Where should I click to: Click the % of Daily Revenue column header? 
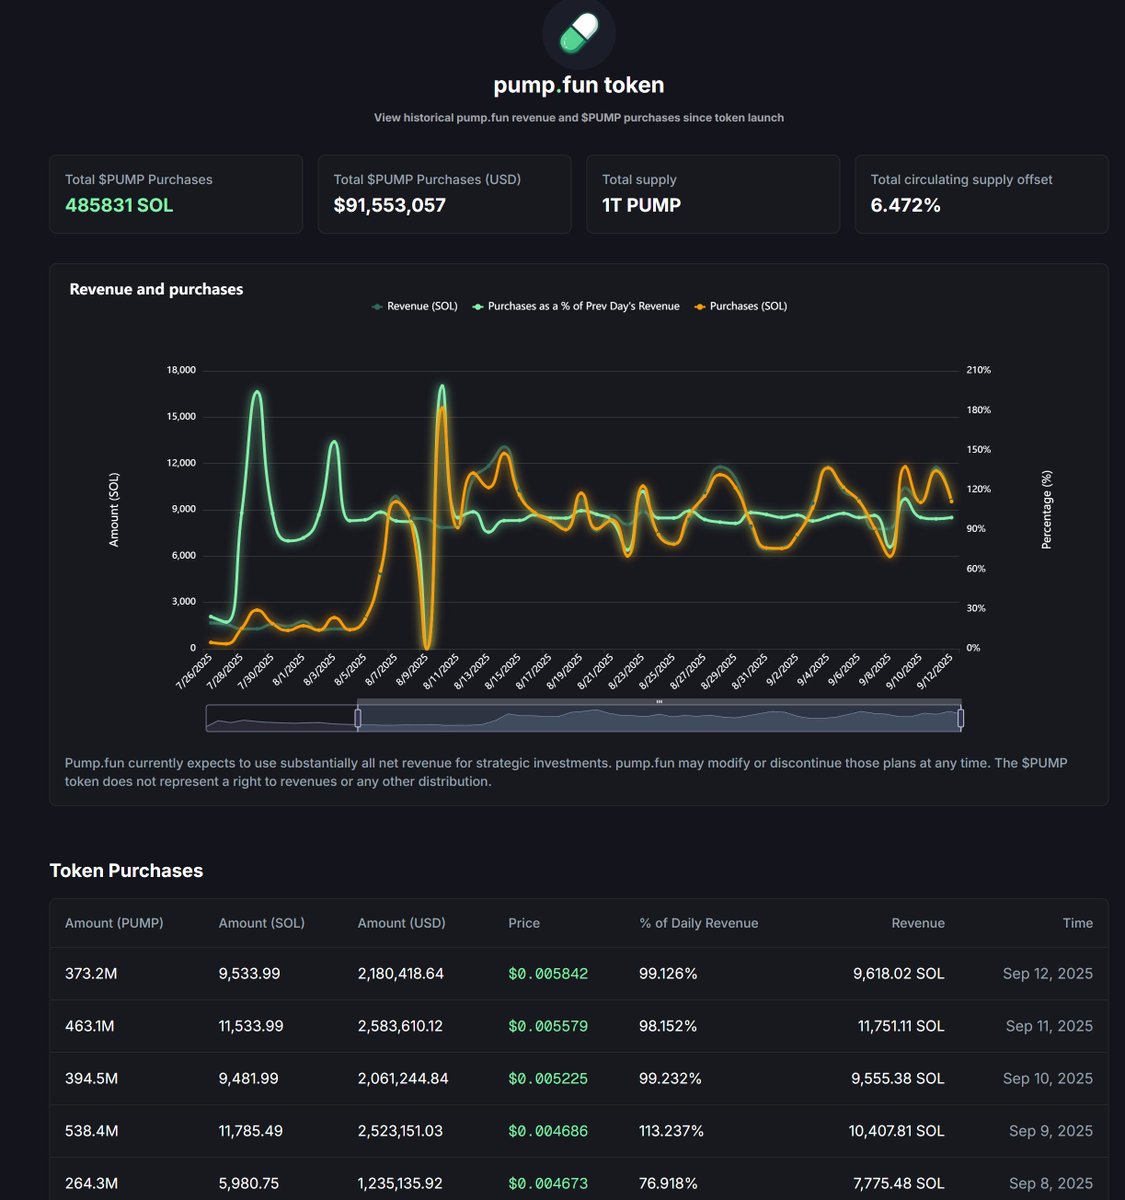click(698, 923)
